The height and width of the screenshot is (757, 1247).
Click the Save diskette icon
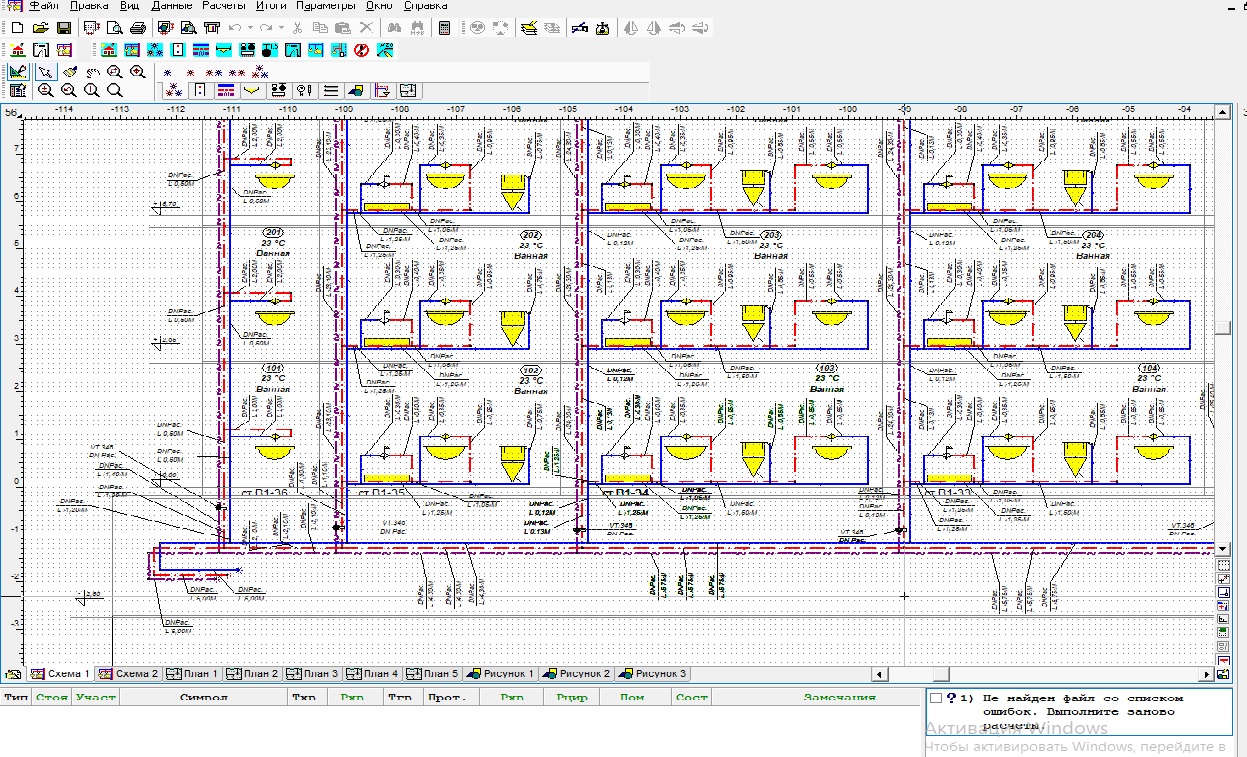[64, 28]
